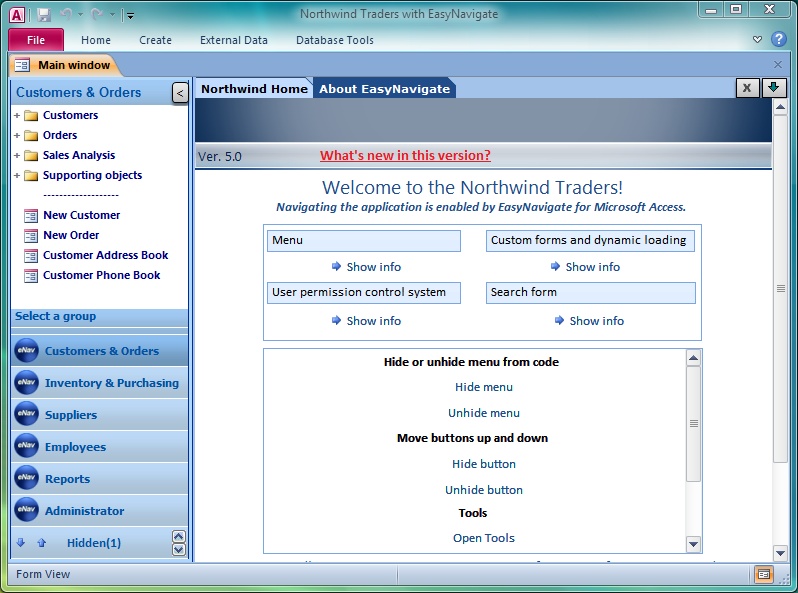
Task: Open the Database Tools ribbon tab
Action: point(335,40)
